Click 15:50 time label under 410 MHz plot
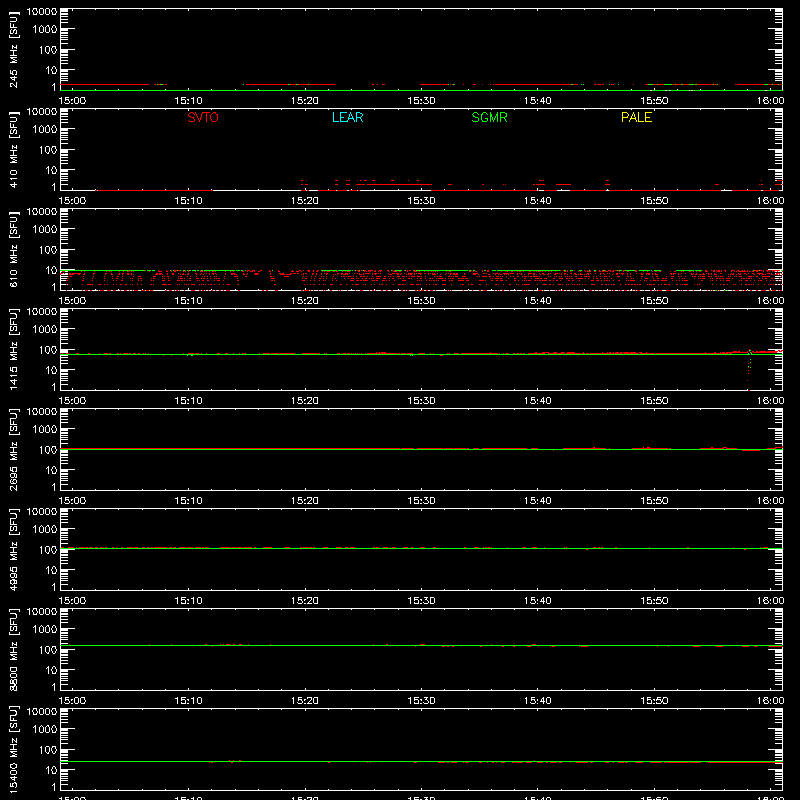This screenshot has width=800, height=800. (x=654, y=201)
